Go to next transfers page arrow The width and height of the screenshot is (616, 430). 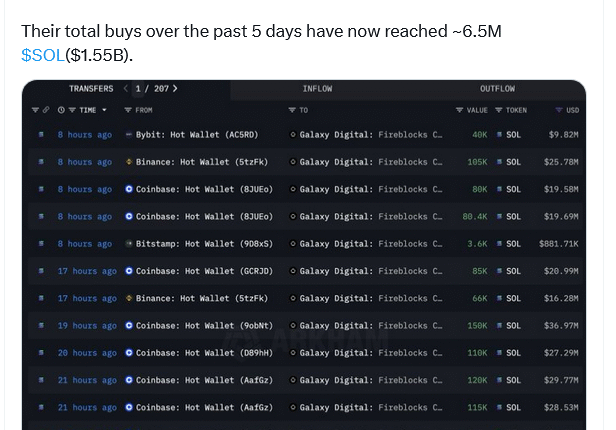pyautogui.click(x=175, y=89)
